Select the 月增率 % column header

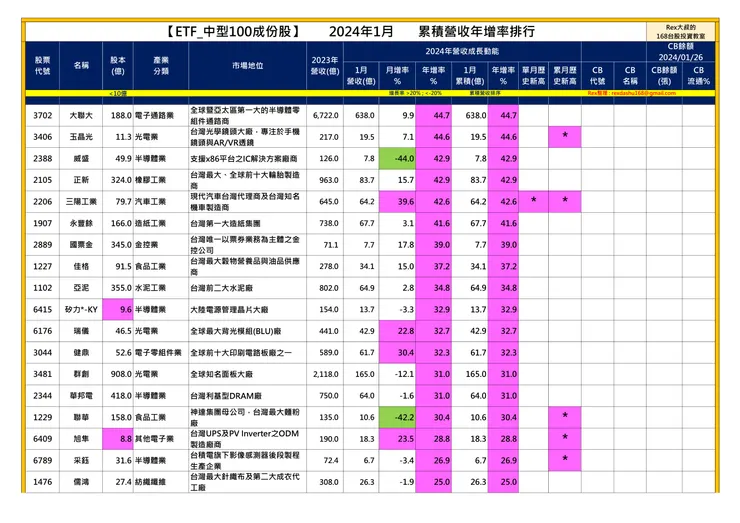tap(397, 76)
